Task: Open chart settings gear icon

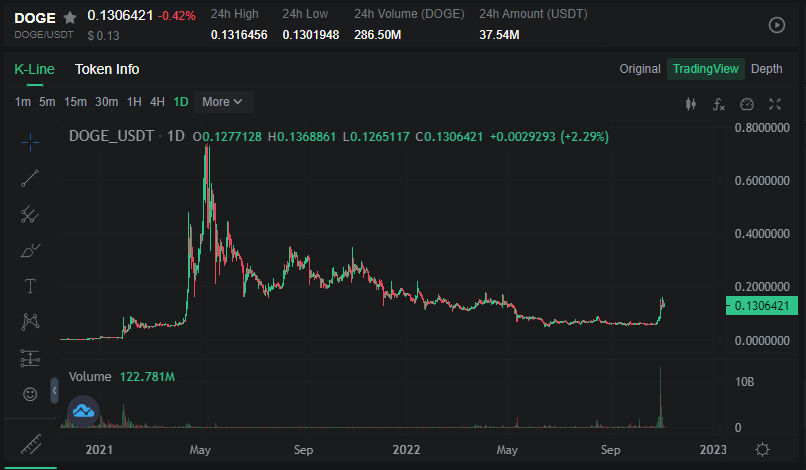Action: point(762,449)
